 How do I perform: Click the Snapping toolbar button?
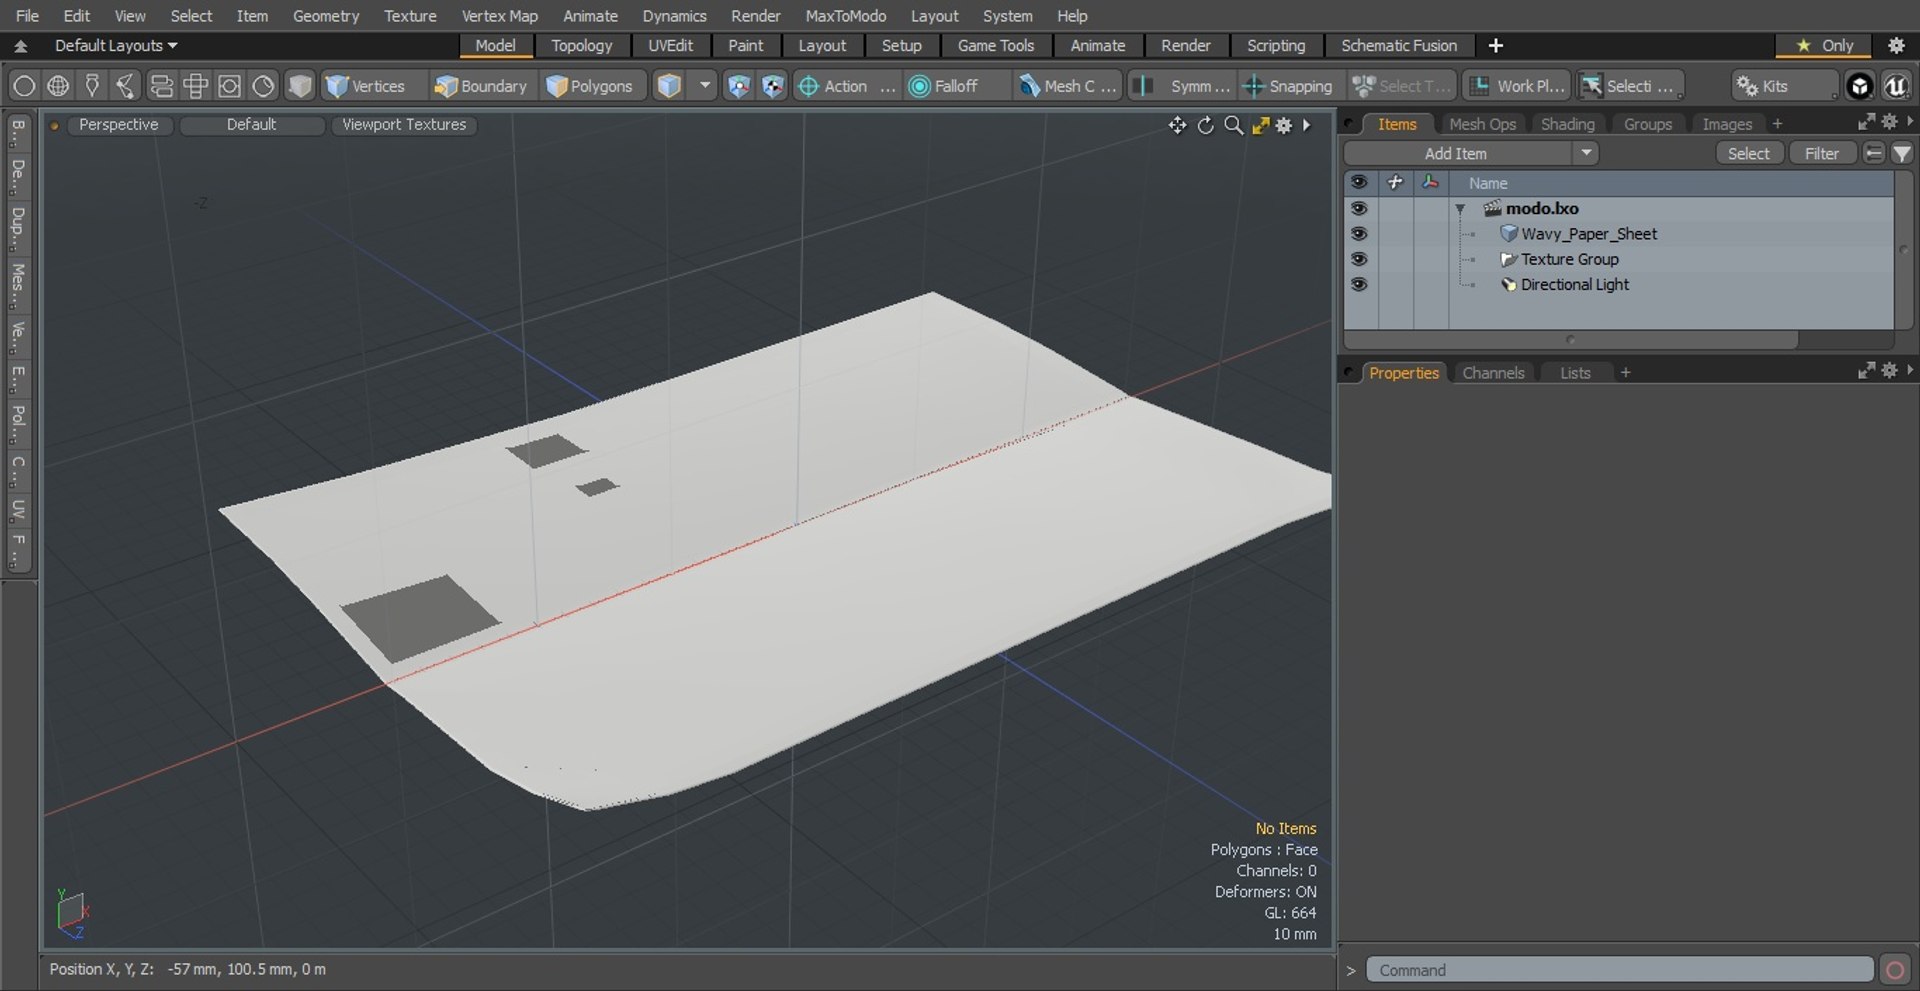tap(1287, 86)
